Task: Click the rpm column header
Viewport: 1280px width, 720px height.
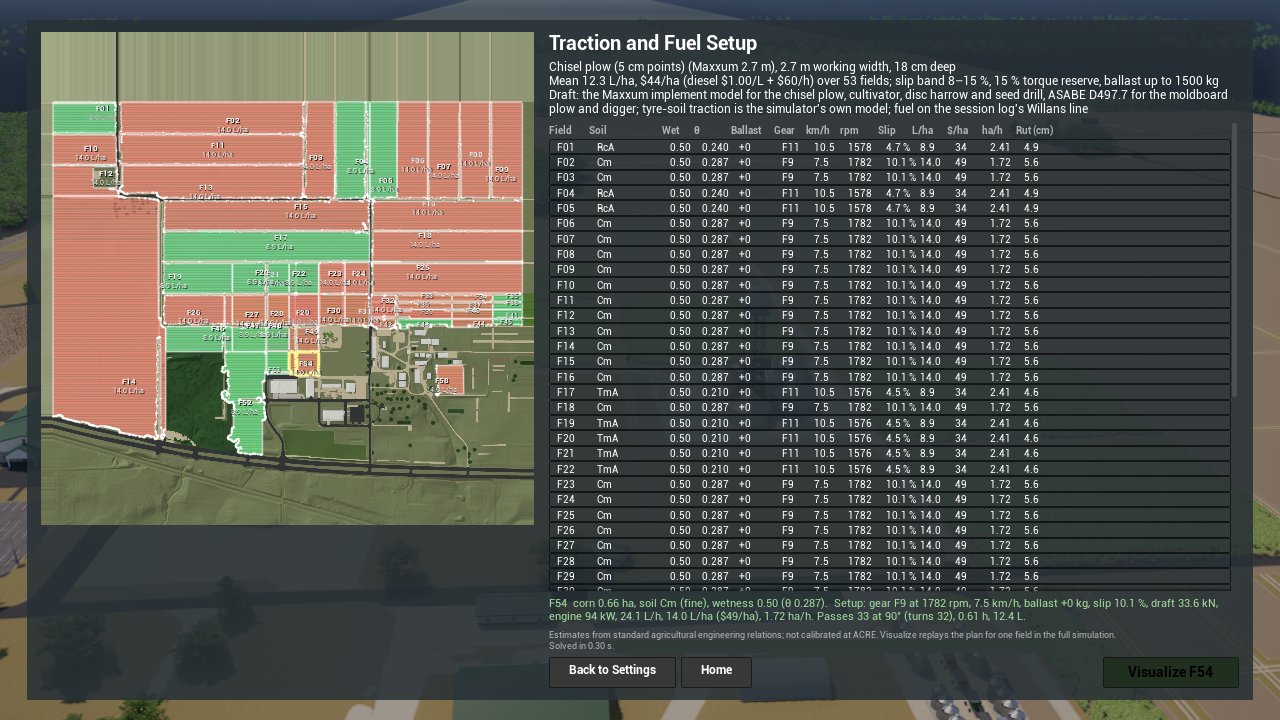Action: point(849,130)
